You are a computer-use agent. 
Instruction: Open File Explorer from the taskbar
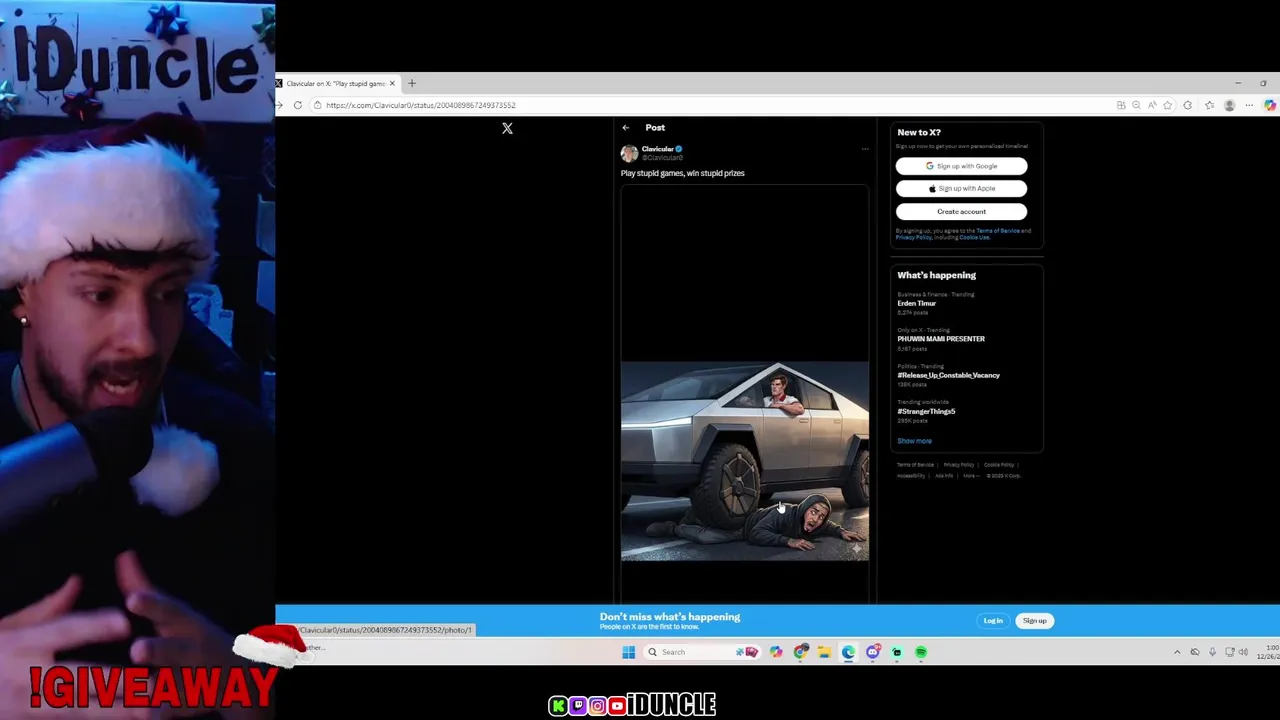pyautogui.click(x=824, y=652)
